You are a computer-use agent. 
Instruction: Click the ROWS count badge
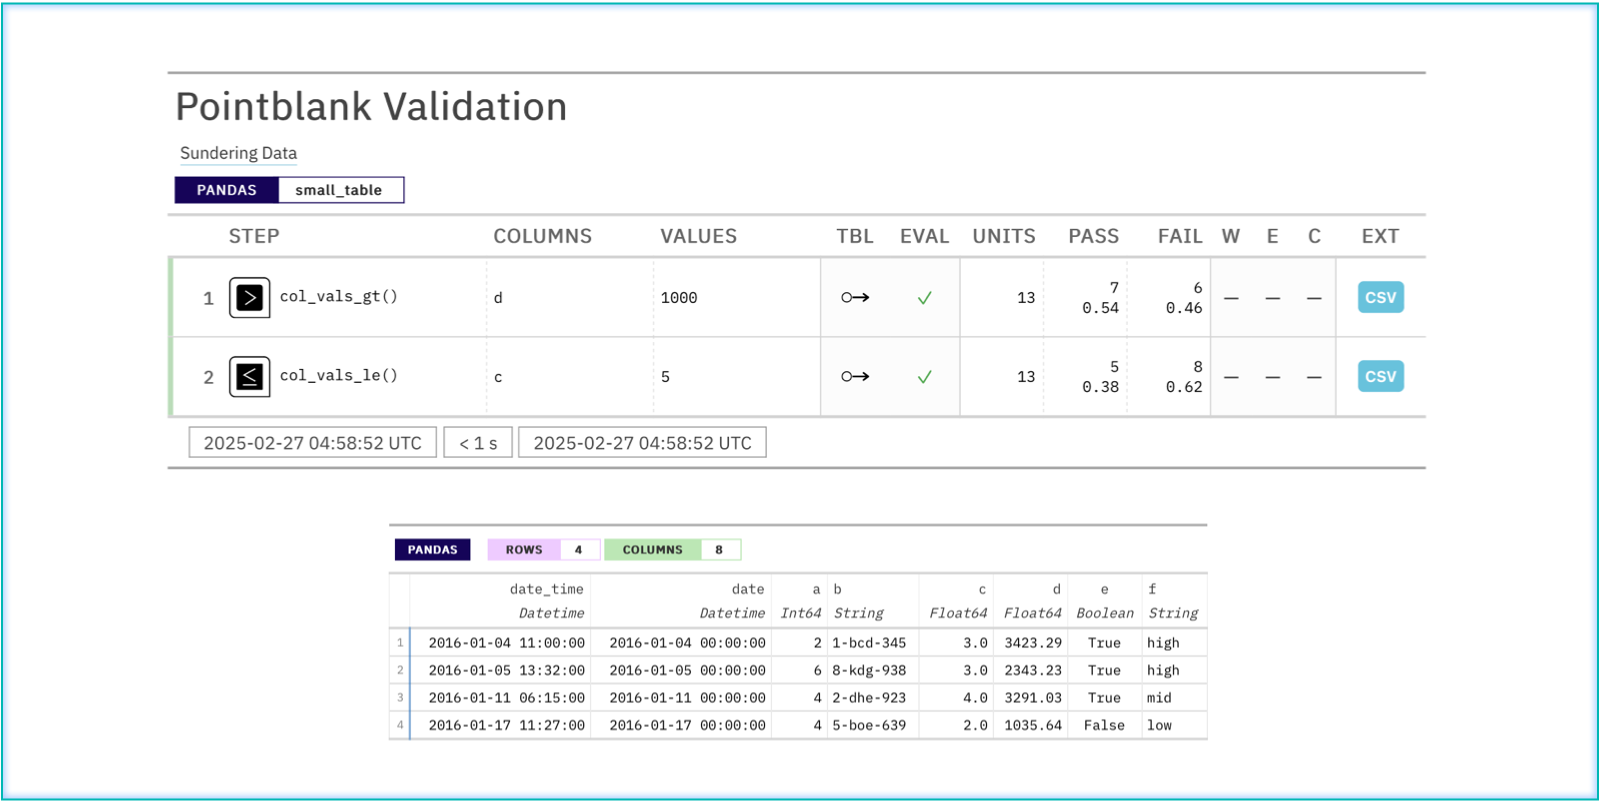click(543, 550)
